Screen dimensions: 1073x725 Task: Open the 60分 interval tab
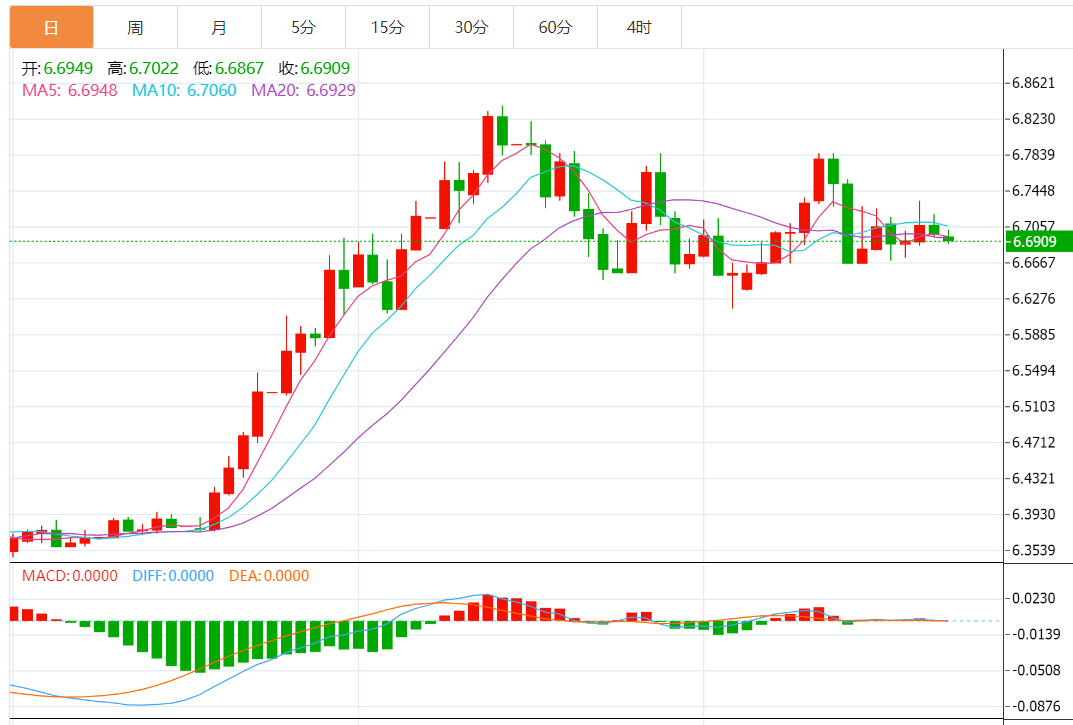tap(556, 27)
